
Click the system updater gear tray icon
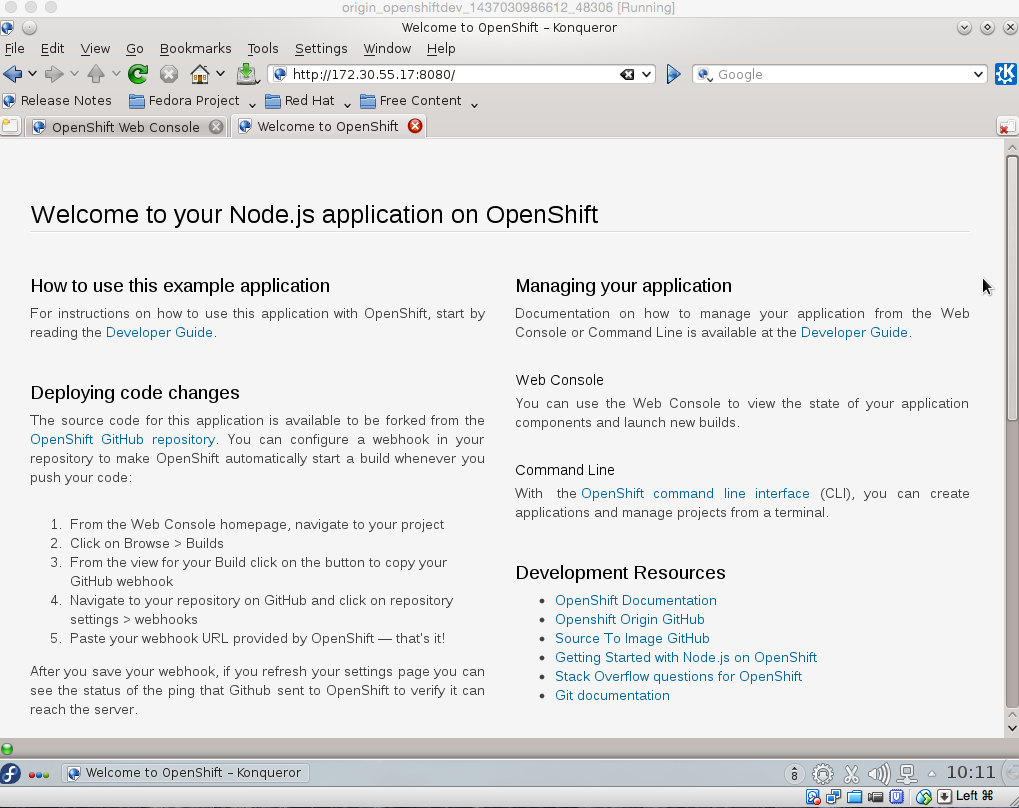[x=823, y=774]
